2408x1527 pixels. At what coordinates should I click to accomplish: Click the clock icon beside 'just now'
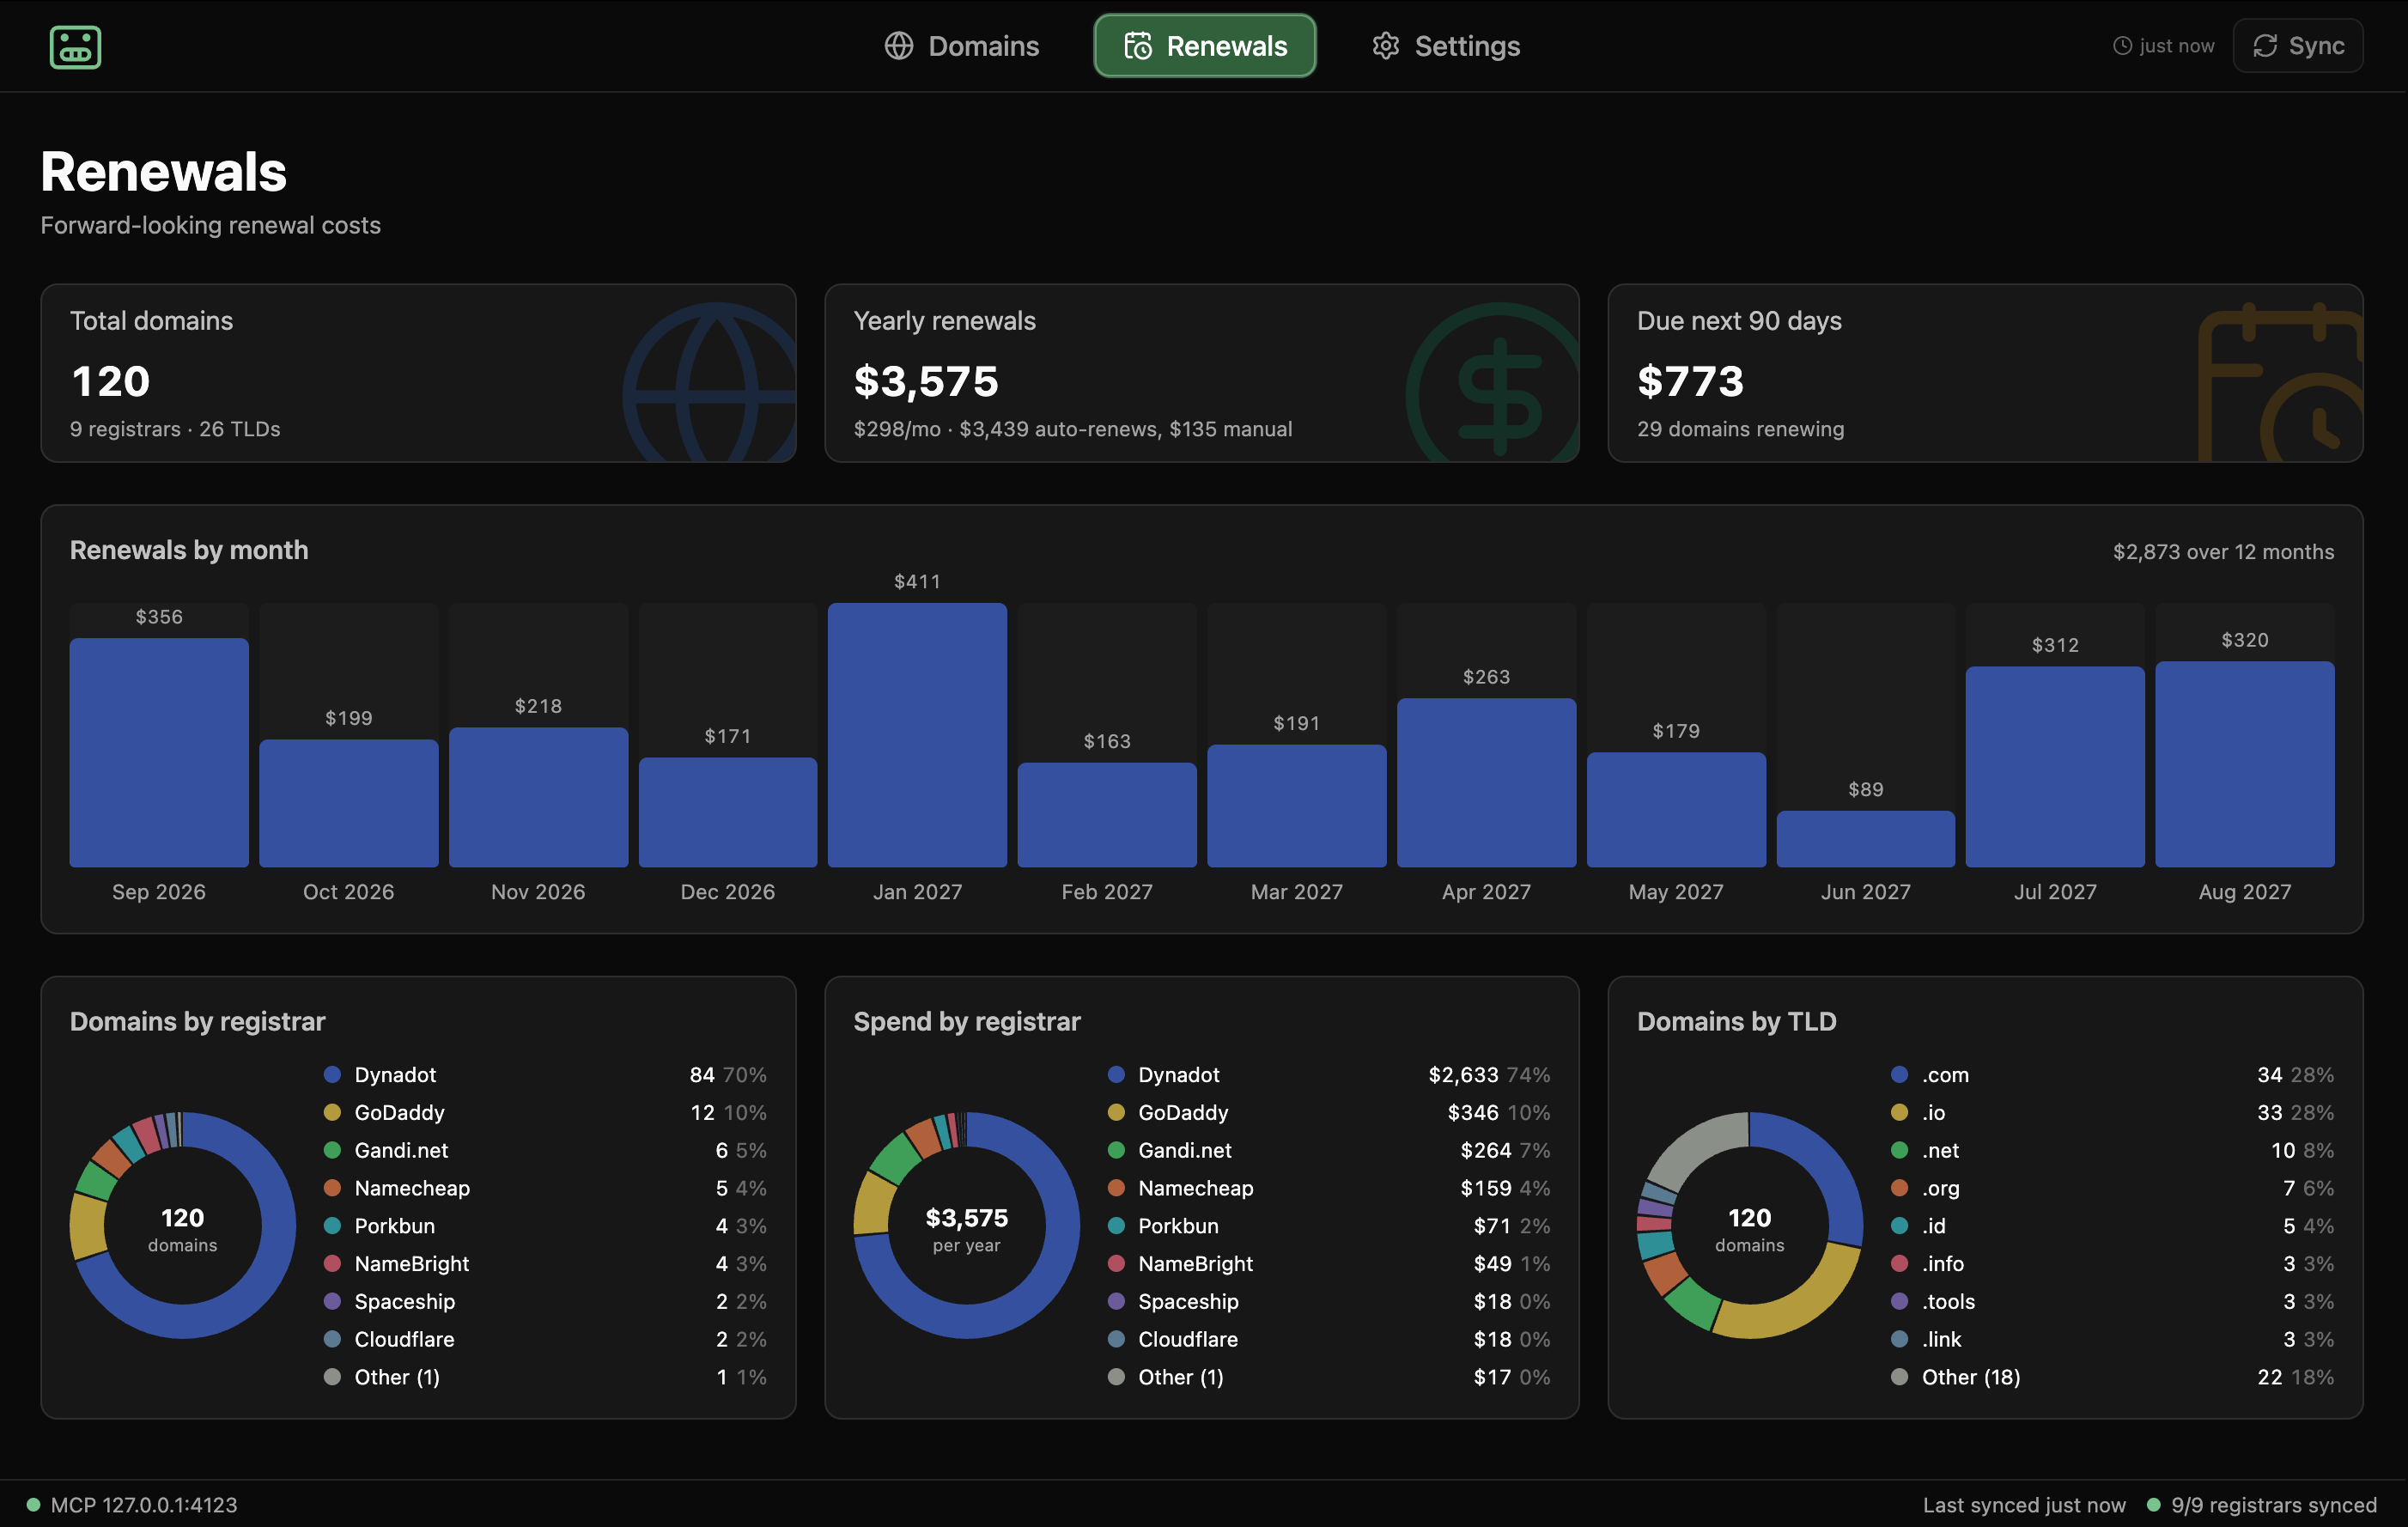click(x=2122, y=46)
